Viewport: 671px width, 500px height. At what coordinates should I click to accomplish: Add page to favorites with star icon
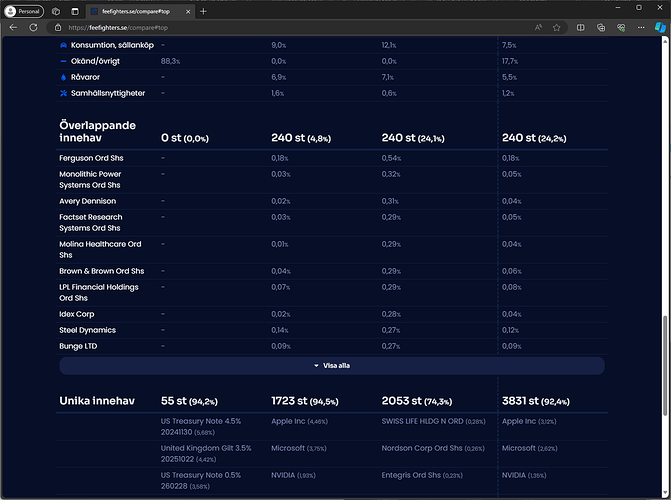click(x=557, y=28)
